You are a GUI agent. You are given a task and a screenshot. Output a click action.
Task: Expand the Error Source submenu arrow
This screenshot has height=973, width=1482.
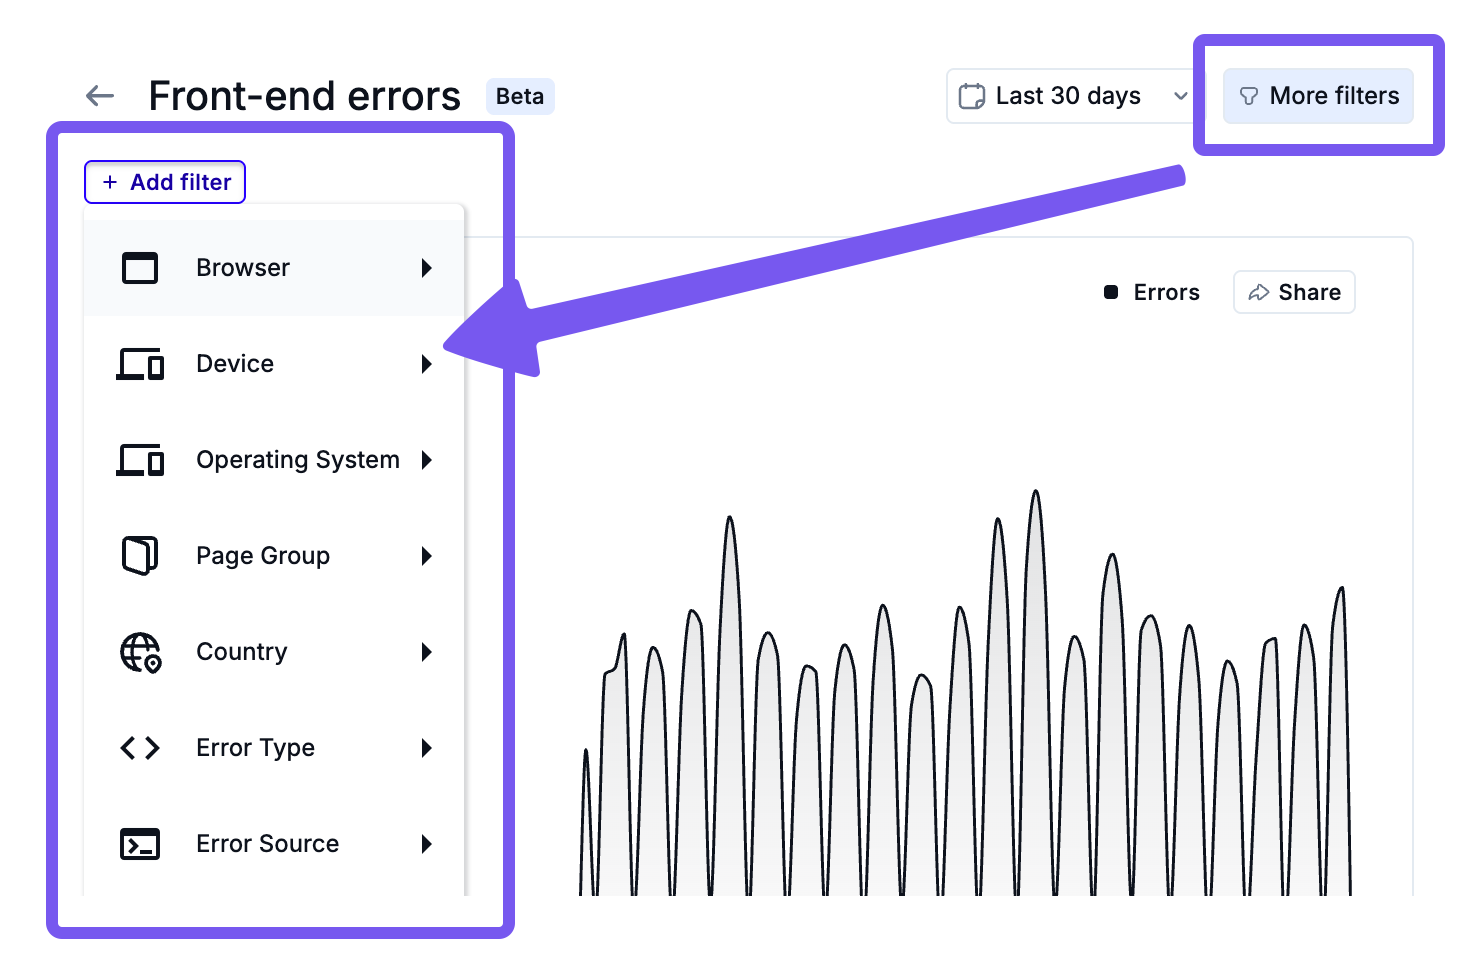tap(427, 844)
